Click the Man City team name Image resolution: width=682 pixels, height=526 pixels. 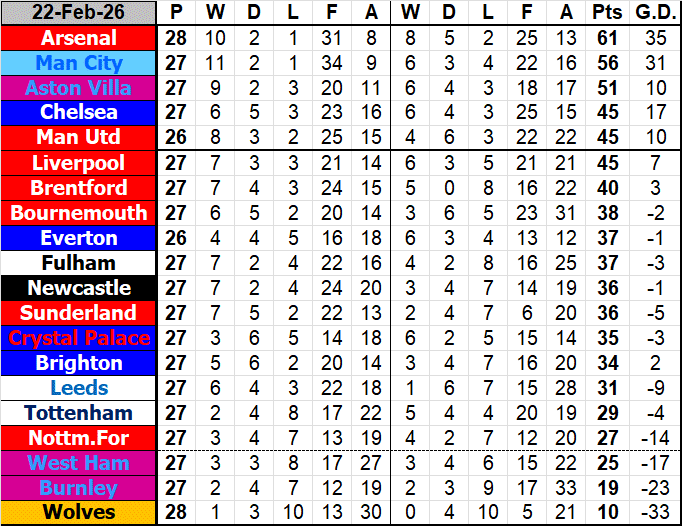[79, 63]
